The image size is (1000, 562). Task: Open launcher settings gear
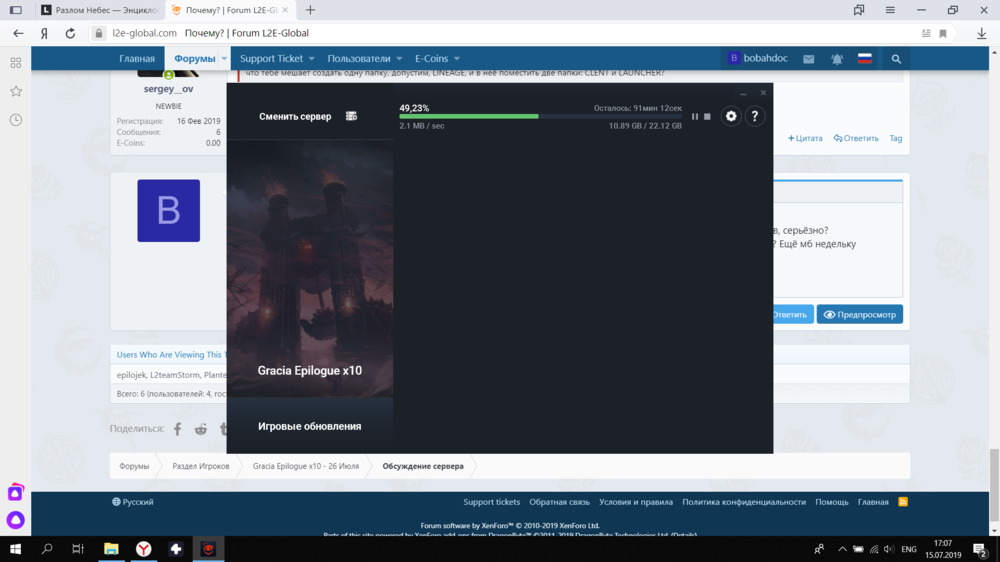731,116
